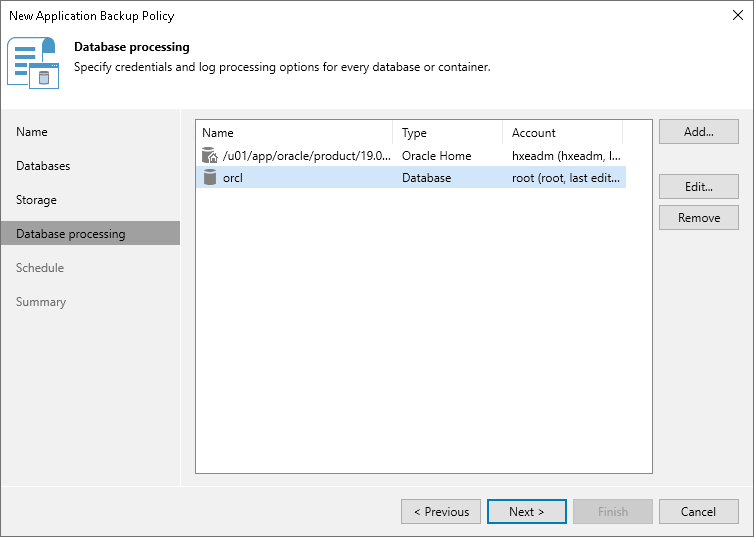
Task: Click the hxeadm account cell
Action: tap(566, 156)
